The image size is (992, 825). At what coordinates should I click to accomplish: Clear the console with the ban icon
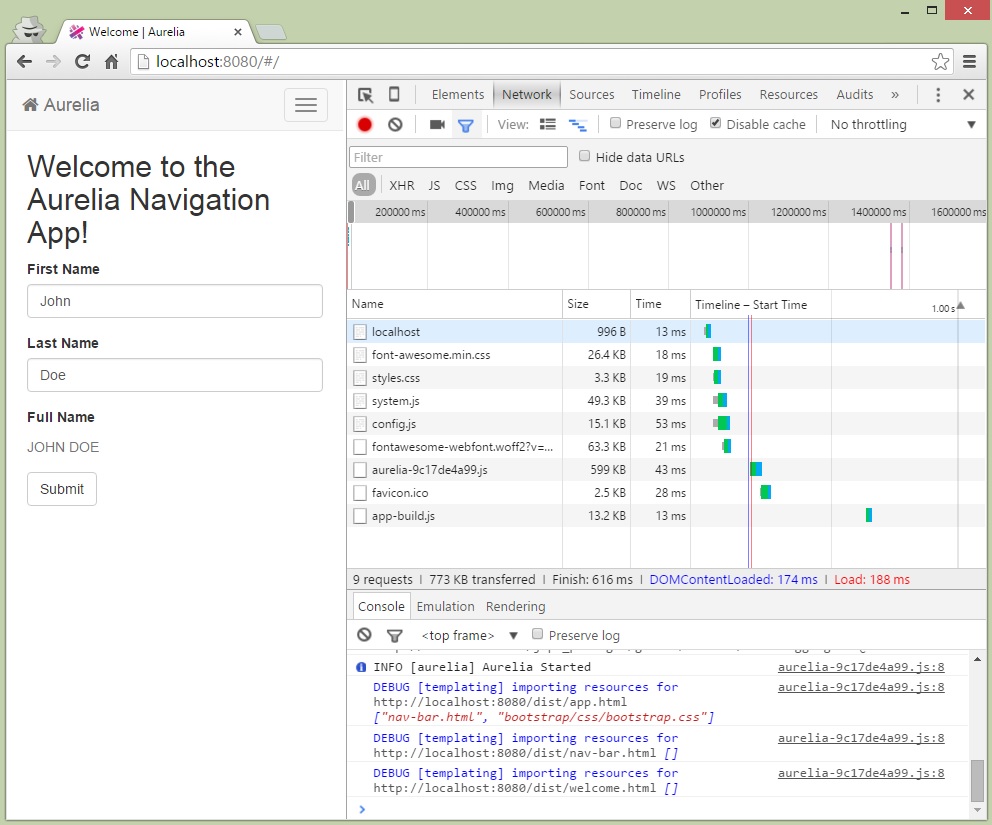tap(364, 635)
